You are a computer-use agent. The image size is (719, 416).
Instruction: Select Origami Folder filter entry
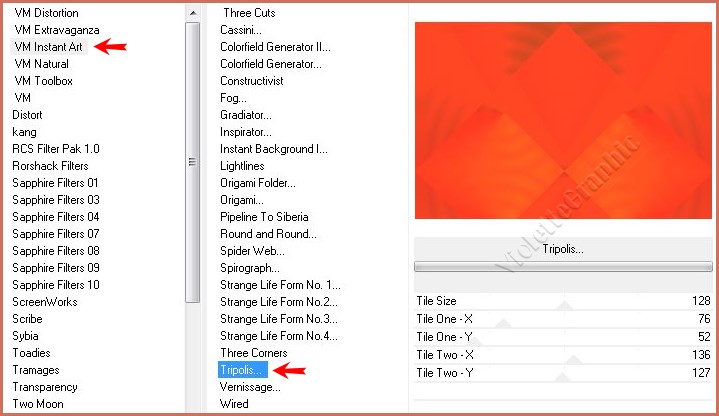click(258, 183)
